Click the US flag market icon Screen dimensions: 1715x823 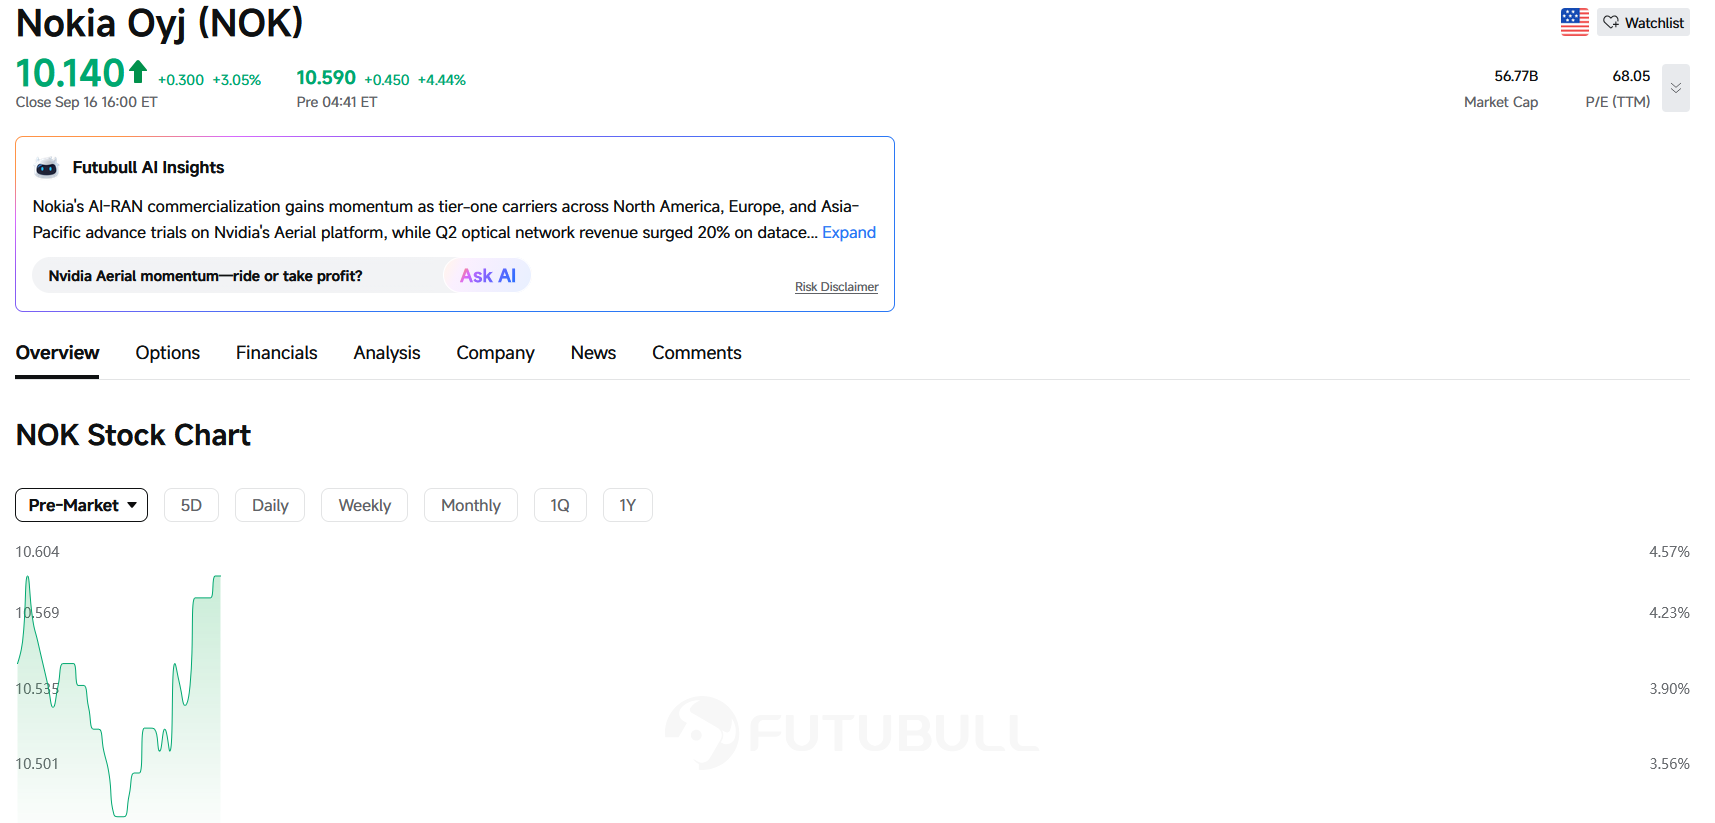(x=1574, y=22)
